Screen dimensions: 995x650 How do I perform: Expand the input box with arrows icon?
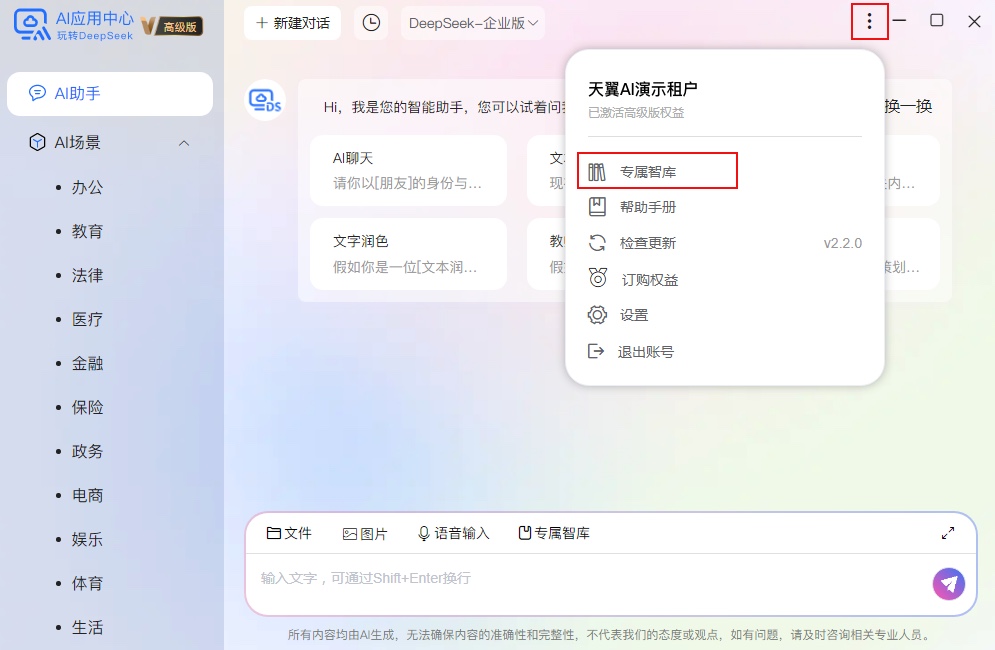click(x=948, y=533)
